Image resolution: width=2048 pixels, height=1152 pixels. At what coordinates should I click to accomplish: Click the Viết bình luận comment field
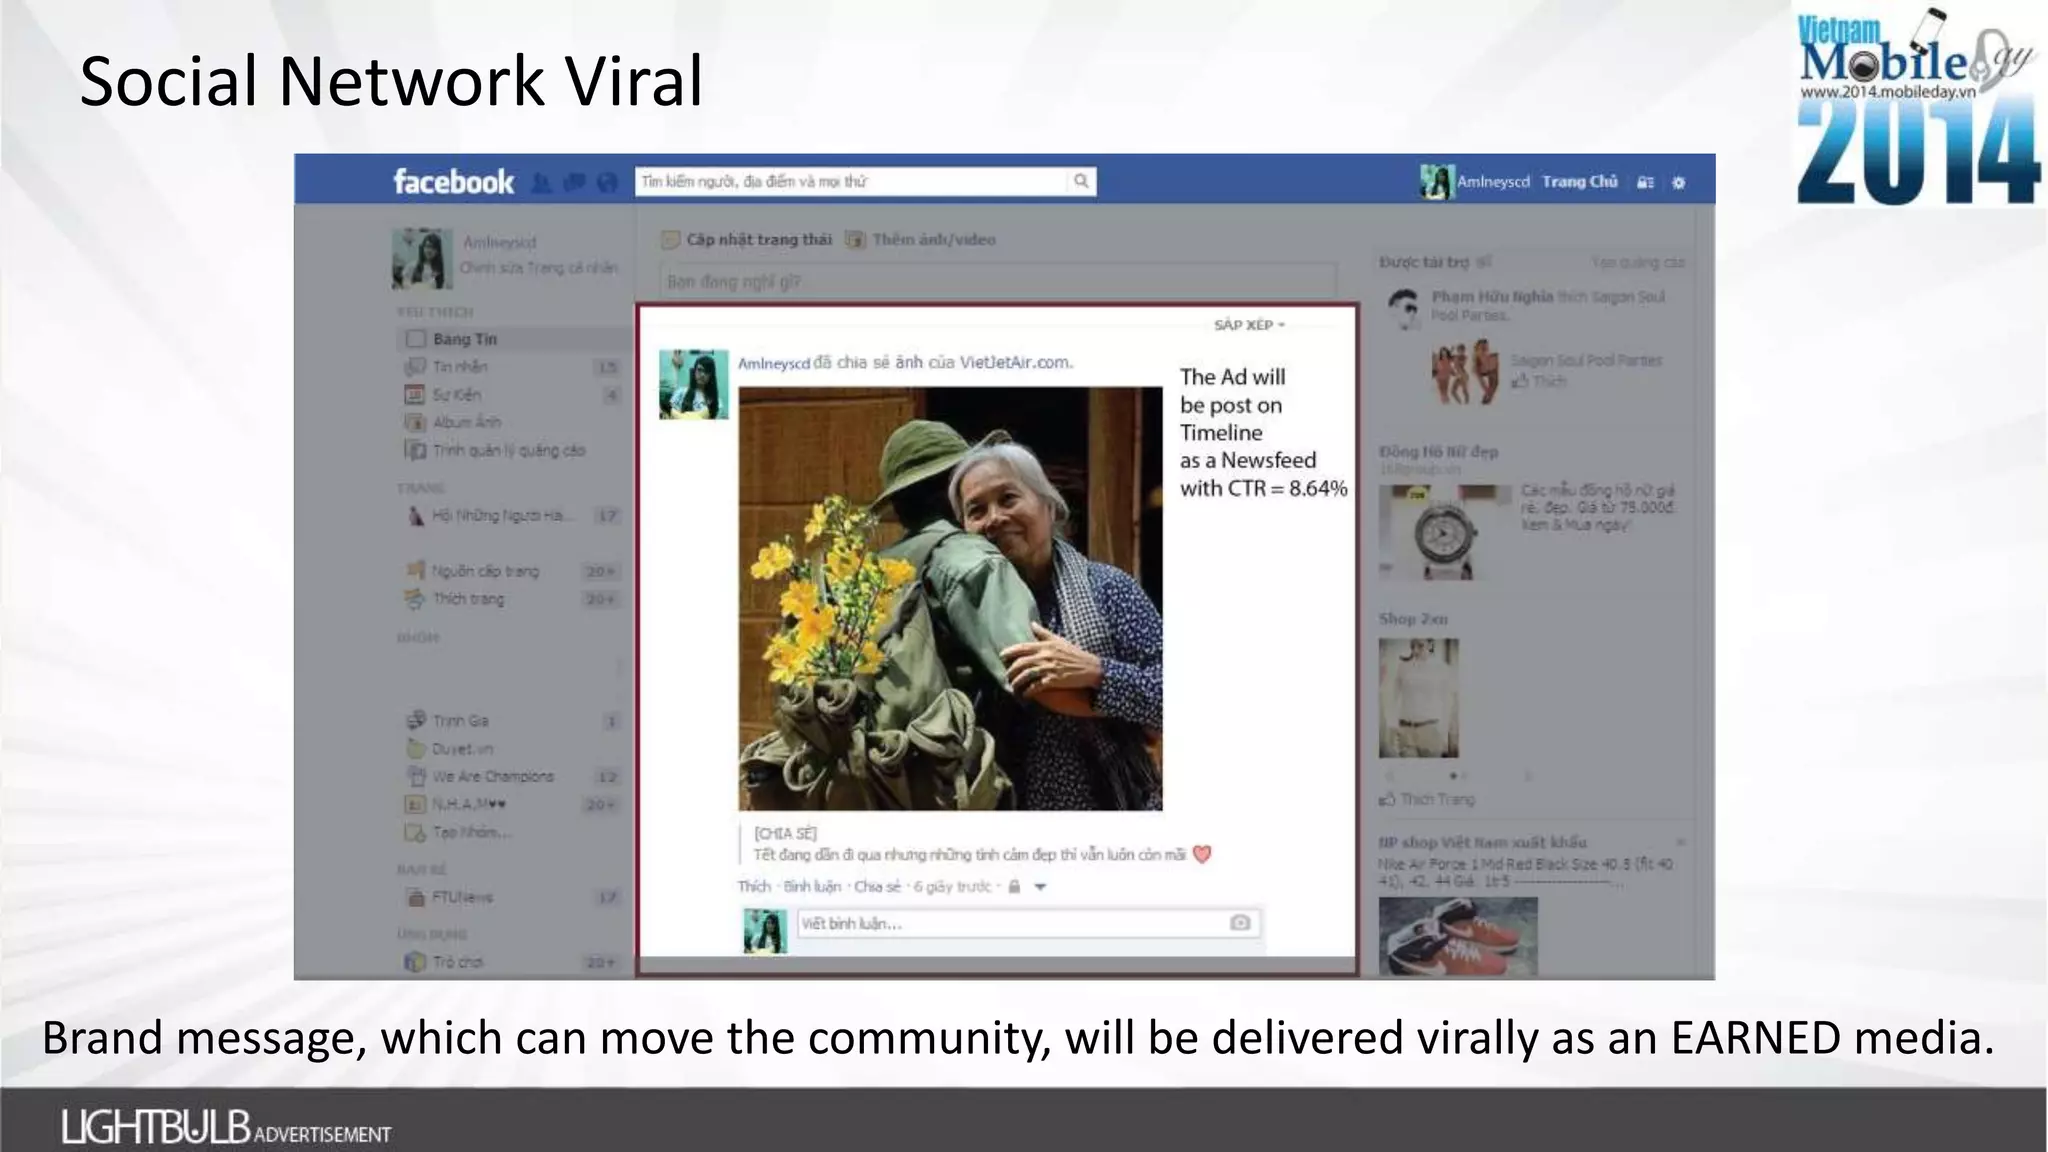[1028, 923]
